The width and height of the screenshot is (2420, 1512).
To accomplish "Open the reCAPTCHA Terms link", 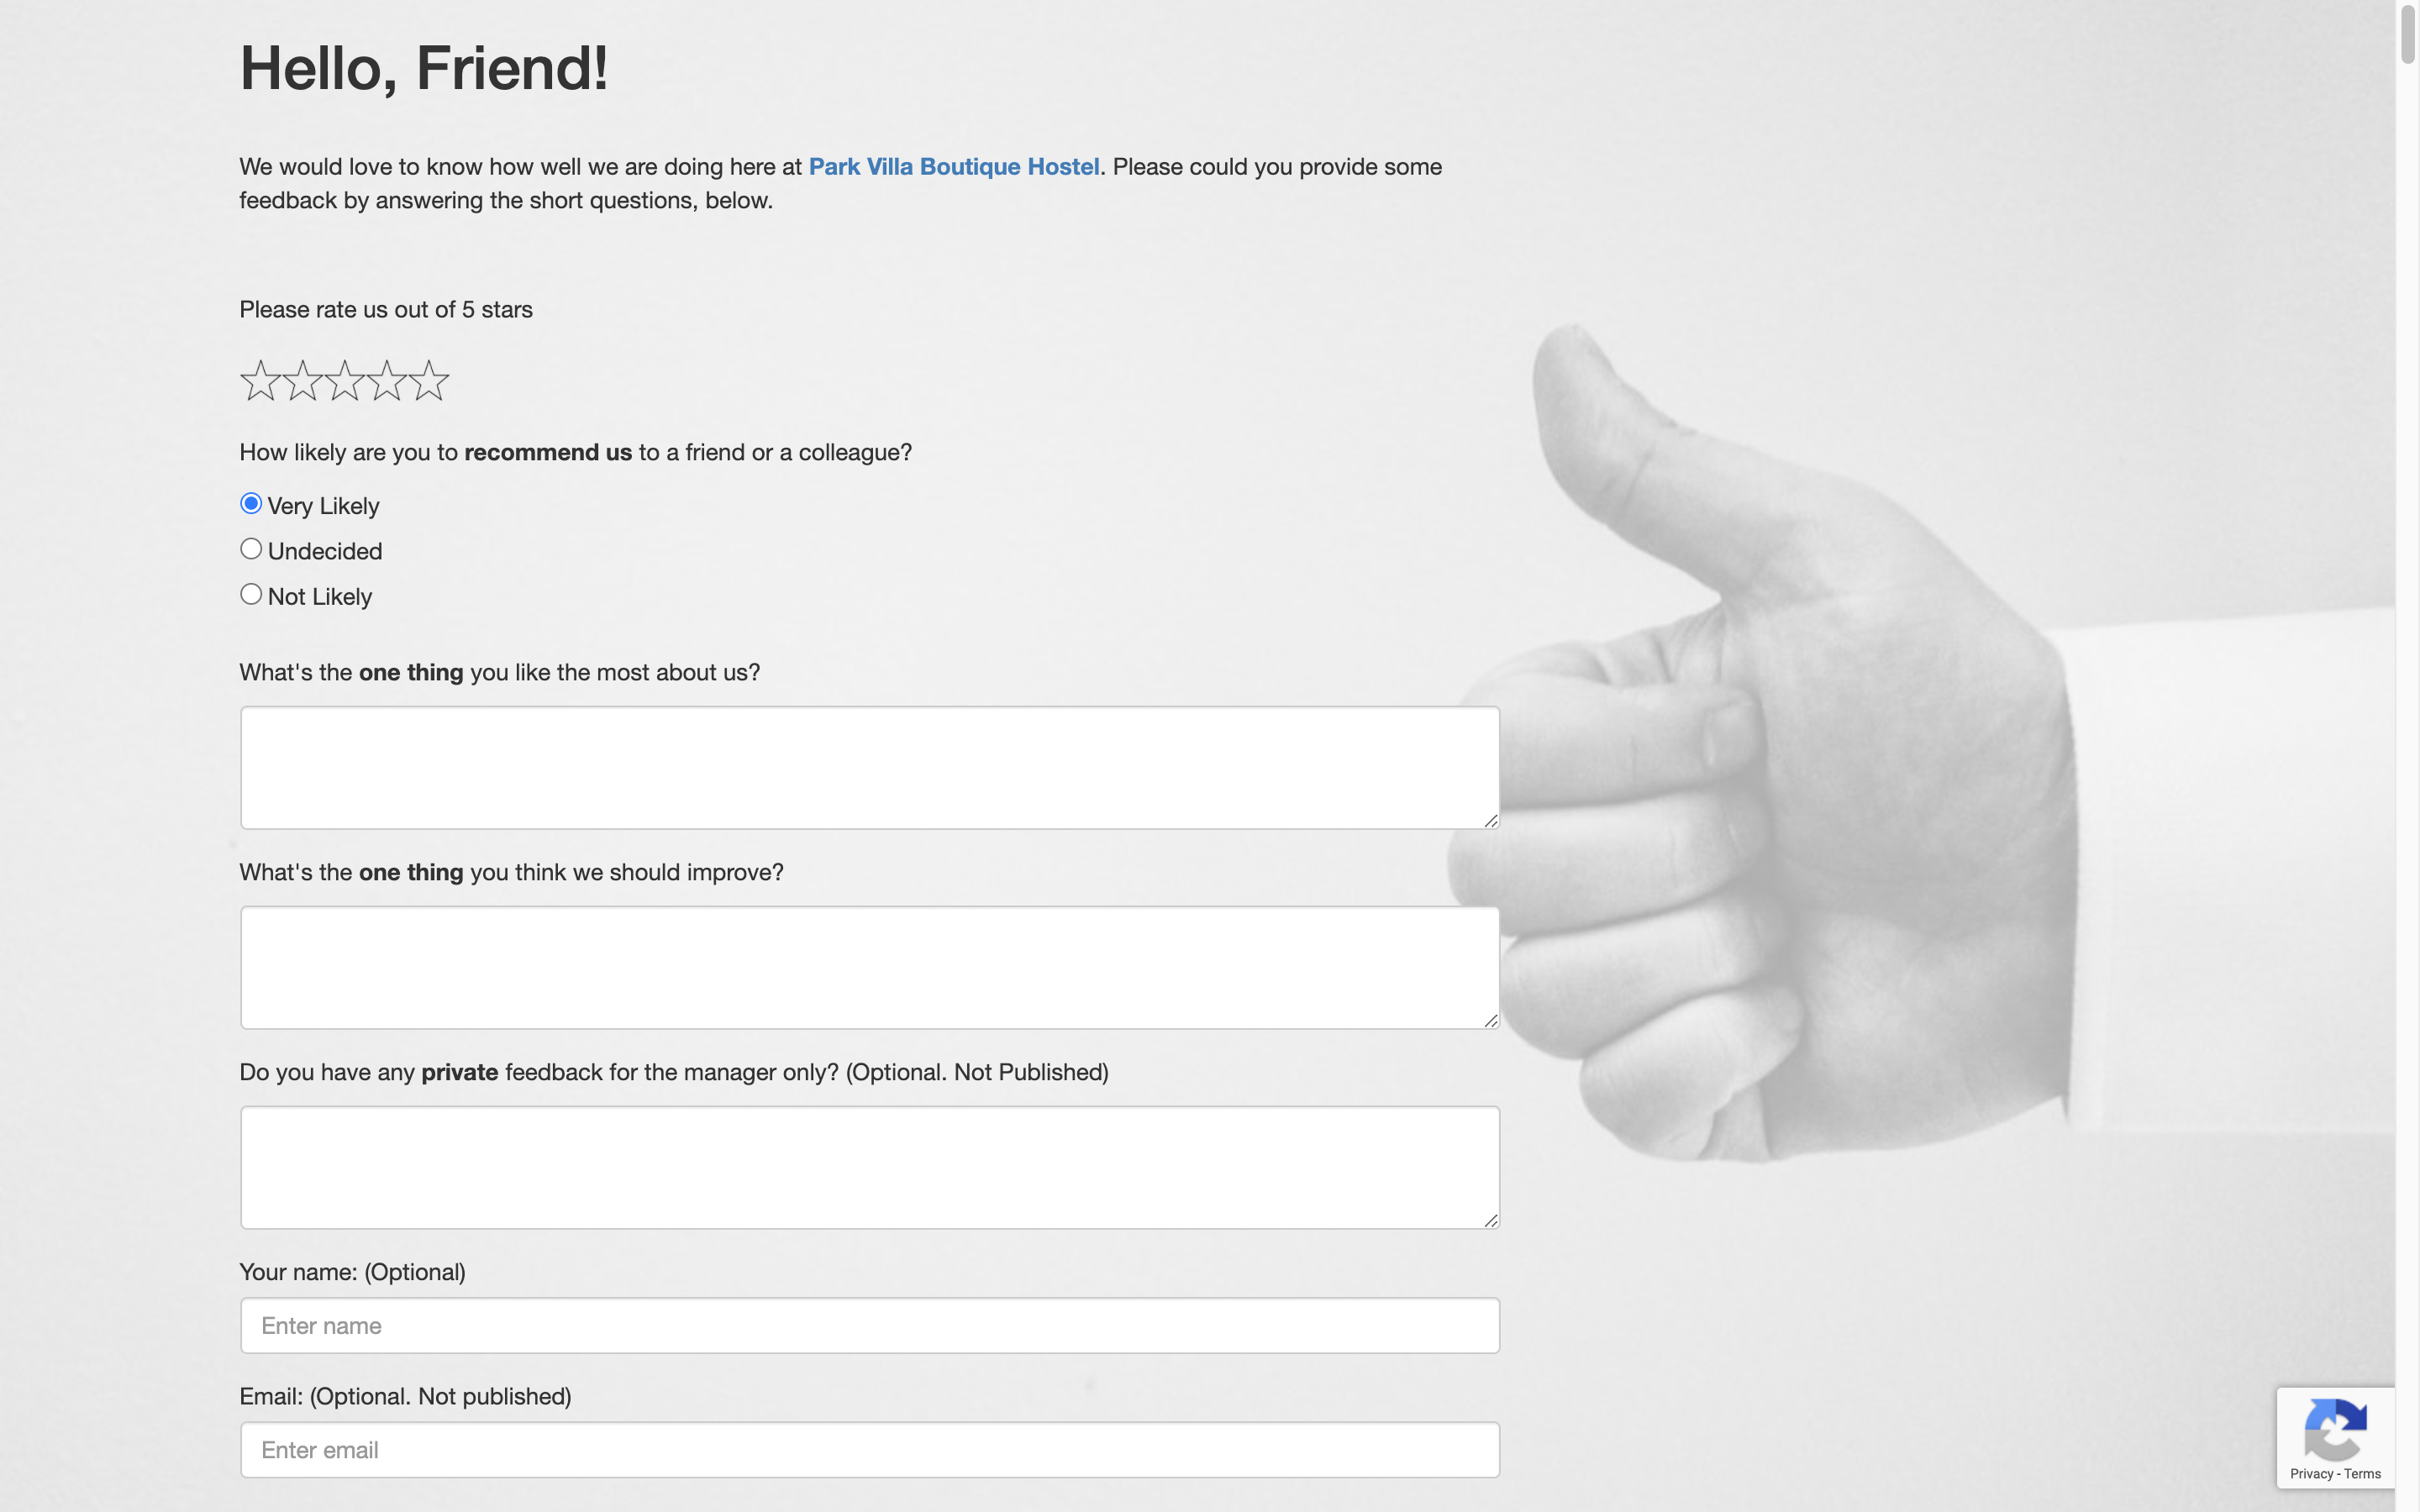I will click(2362, 1474).
